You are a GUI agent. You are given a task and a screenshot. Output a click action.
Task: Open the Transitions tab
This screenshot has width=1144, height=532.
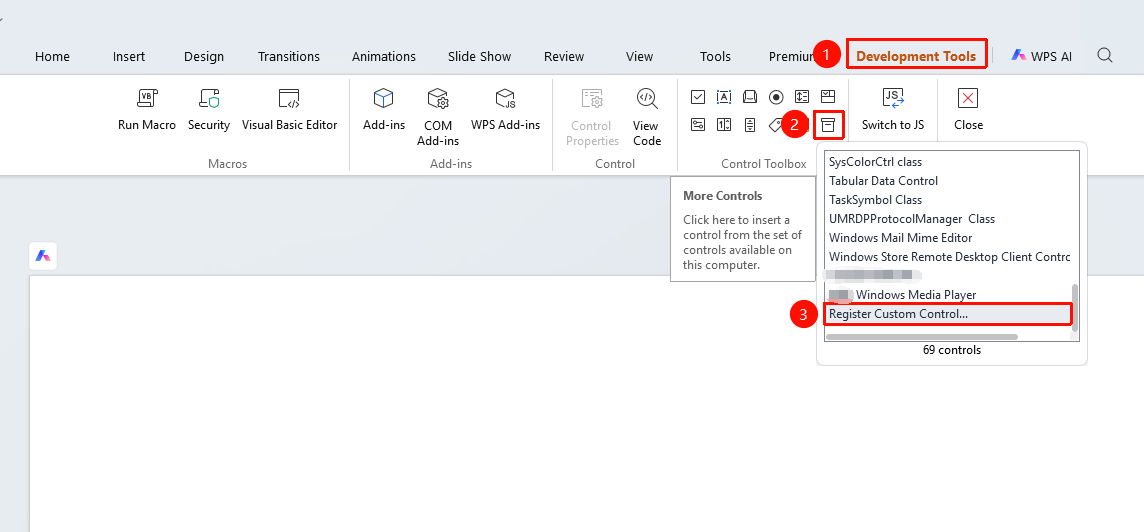[x=289, y=56]
